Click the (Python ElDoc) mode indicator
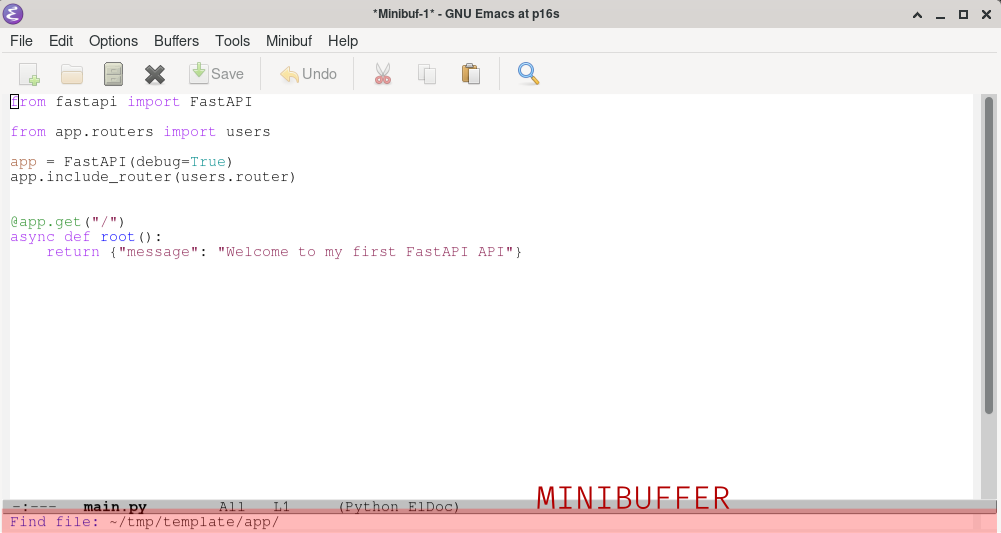The image size is (1001, 533). 399,507
